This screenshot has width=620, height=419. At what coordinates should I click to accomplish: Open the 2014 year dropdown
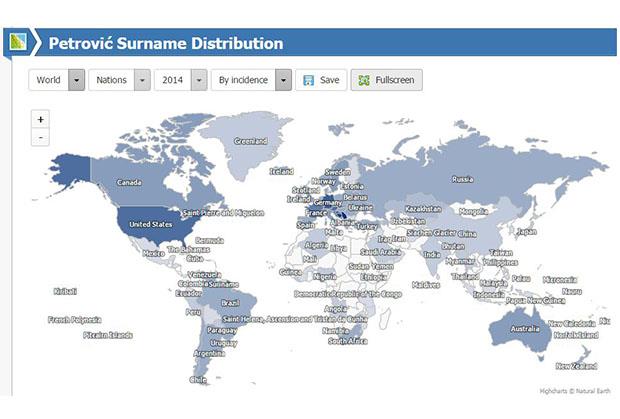pos(199,80)
